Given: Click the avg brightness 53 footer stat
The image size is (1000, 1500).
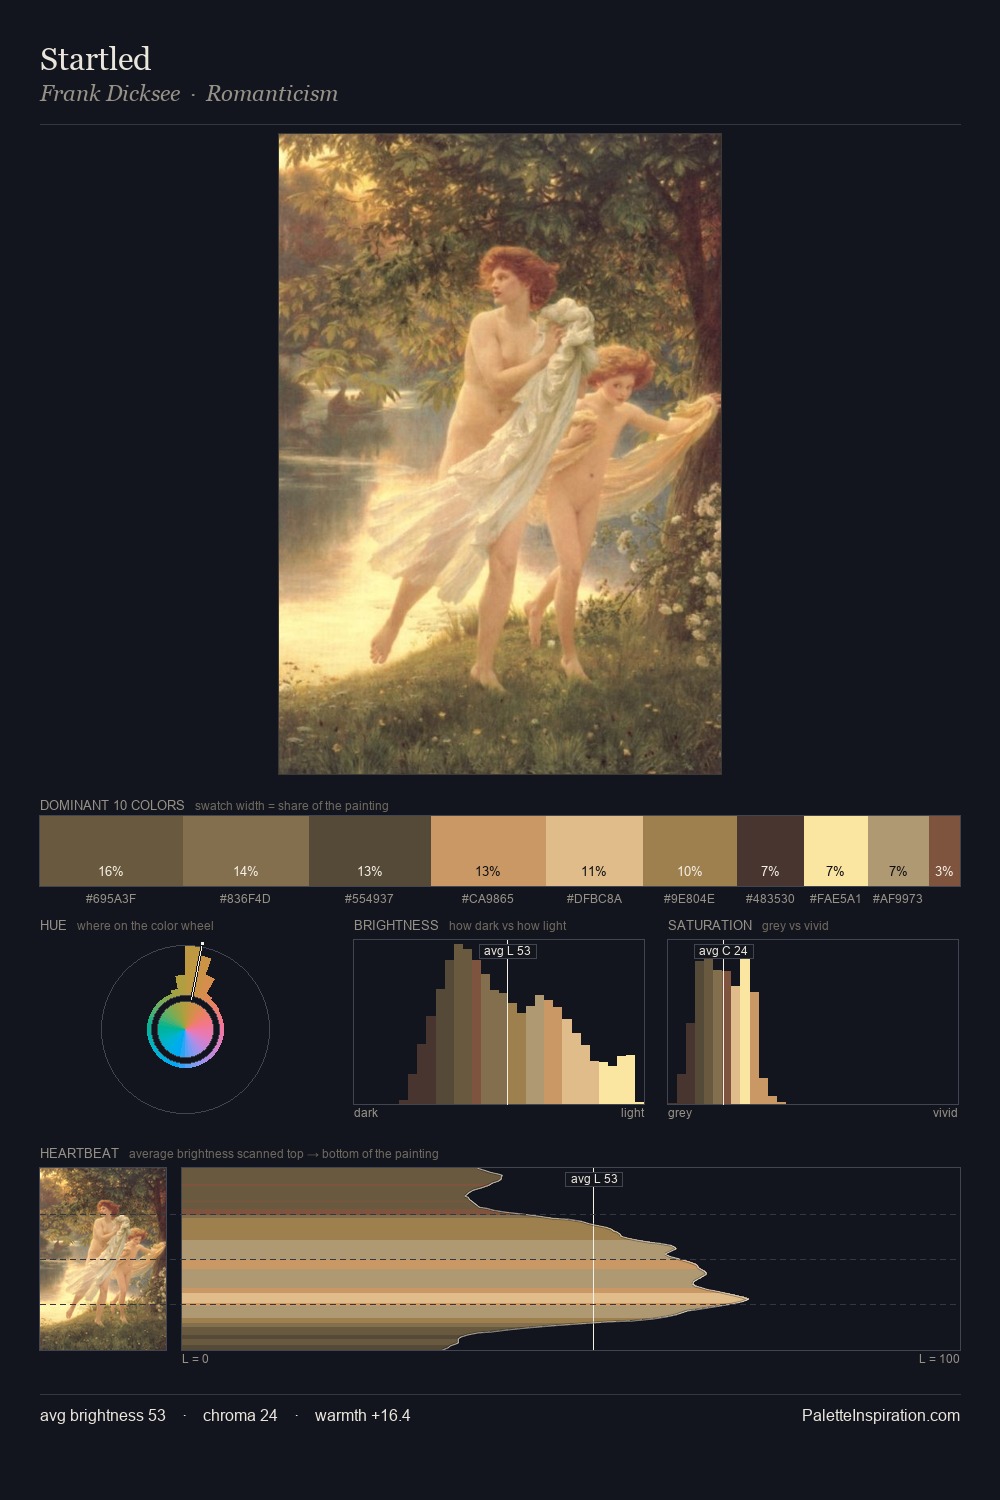Looking at the screenshot, I should coord(103,1415).
